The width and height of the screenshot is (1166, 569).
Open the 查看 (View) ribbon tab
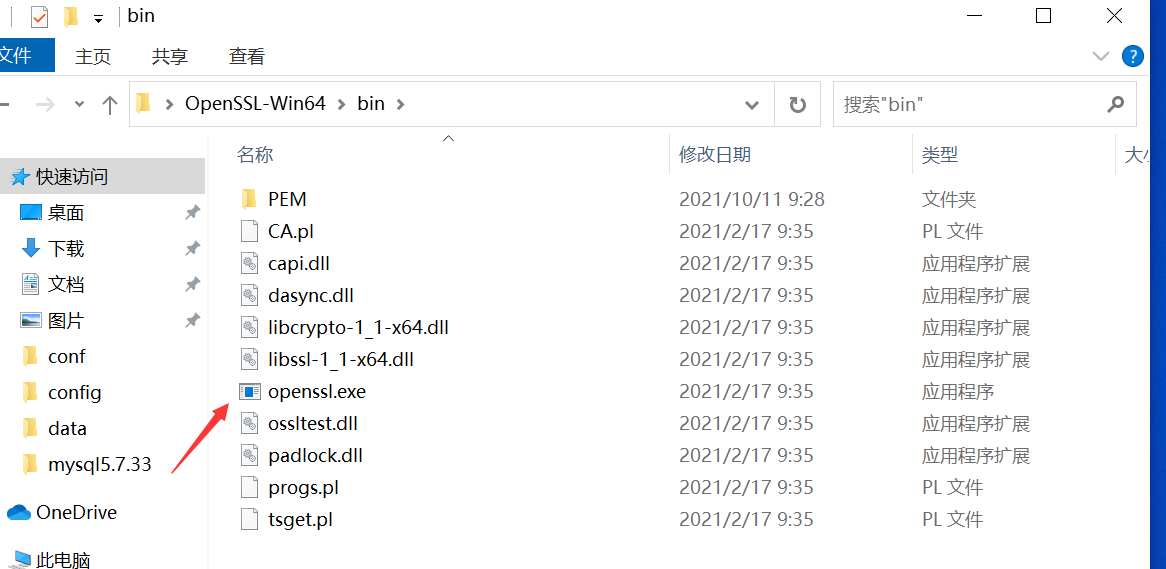(x=247, y=56)
